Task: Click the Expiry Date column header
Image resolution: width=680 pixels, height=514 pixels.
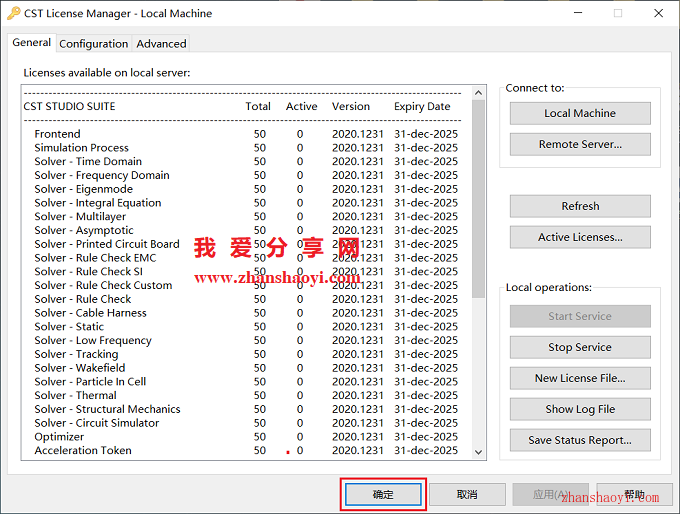Action: (x=422, y=107)
